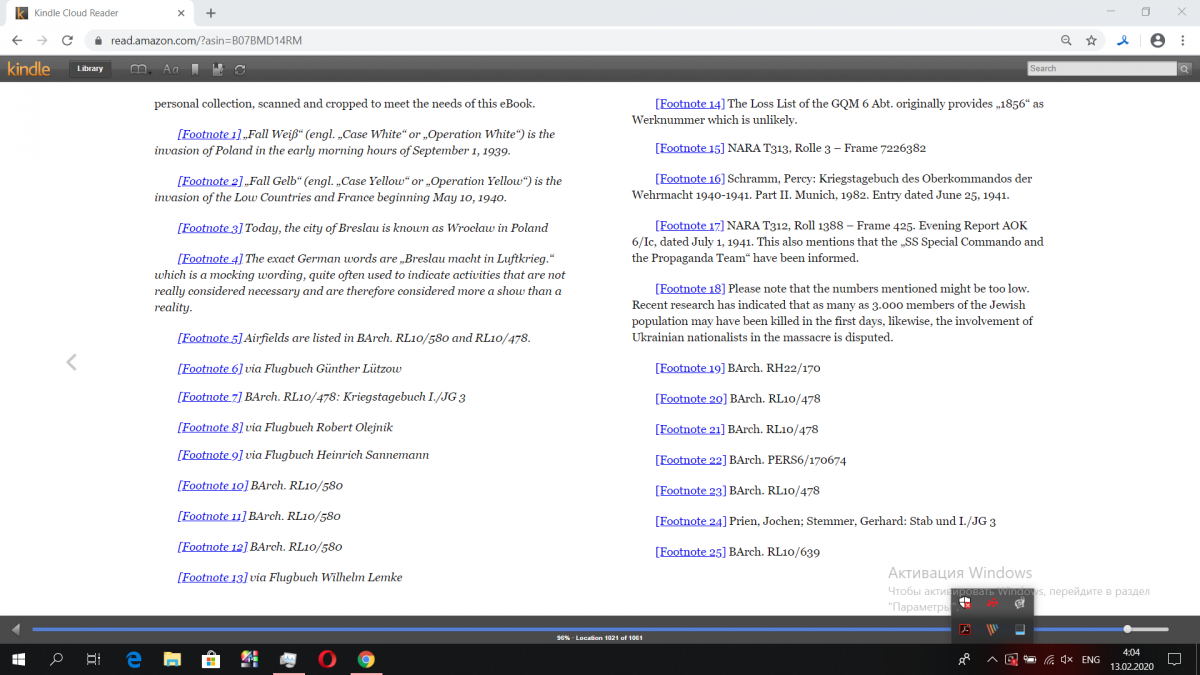Click the reading location slider handle
1200x675 pixels.
pyautogui.click(x=1128, y=629)
